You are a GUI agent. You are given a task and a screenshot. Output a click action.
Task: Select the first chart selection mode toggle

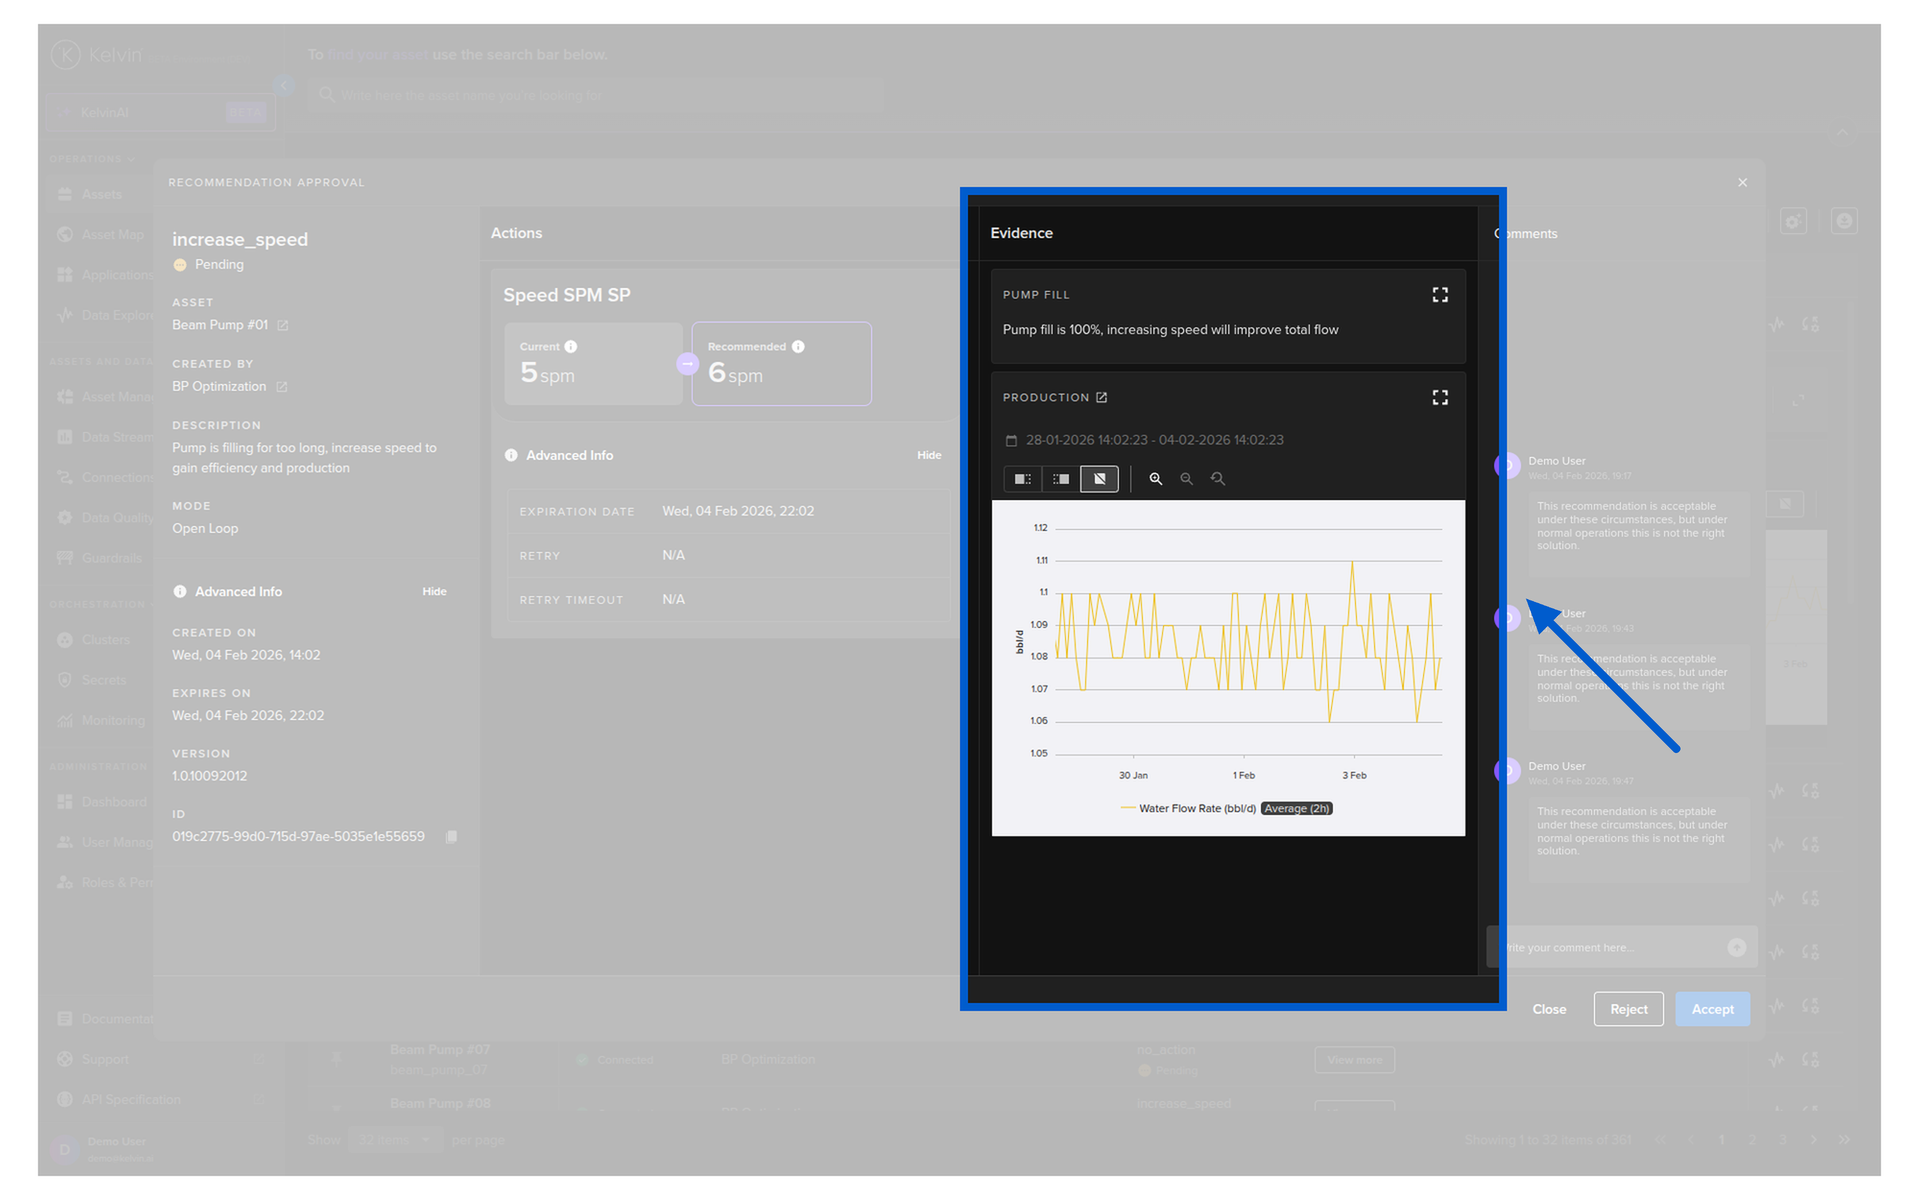tap(1022, 479)
